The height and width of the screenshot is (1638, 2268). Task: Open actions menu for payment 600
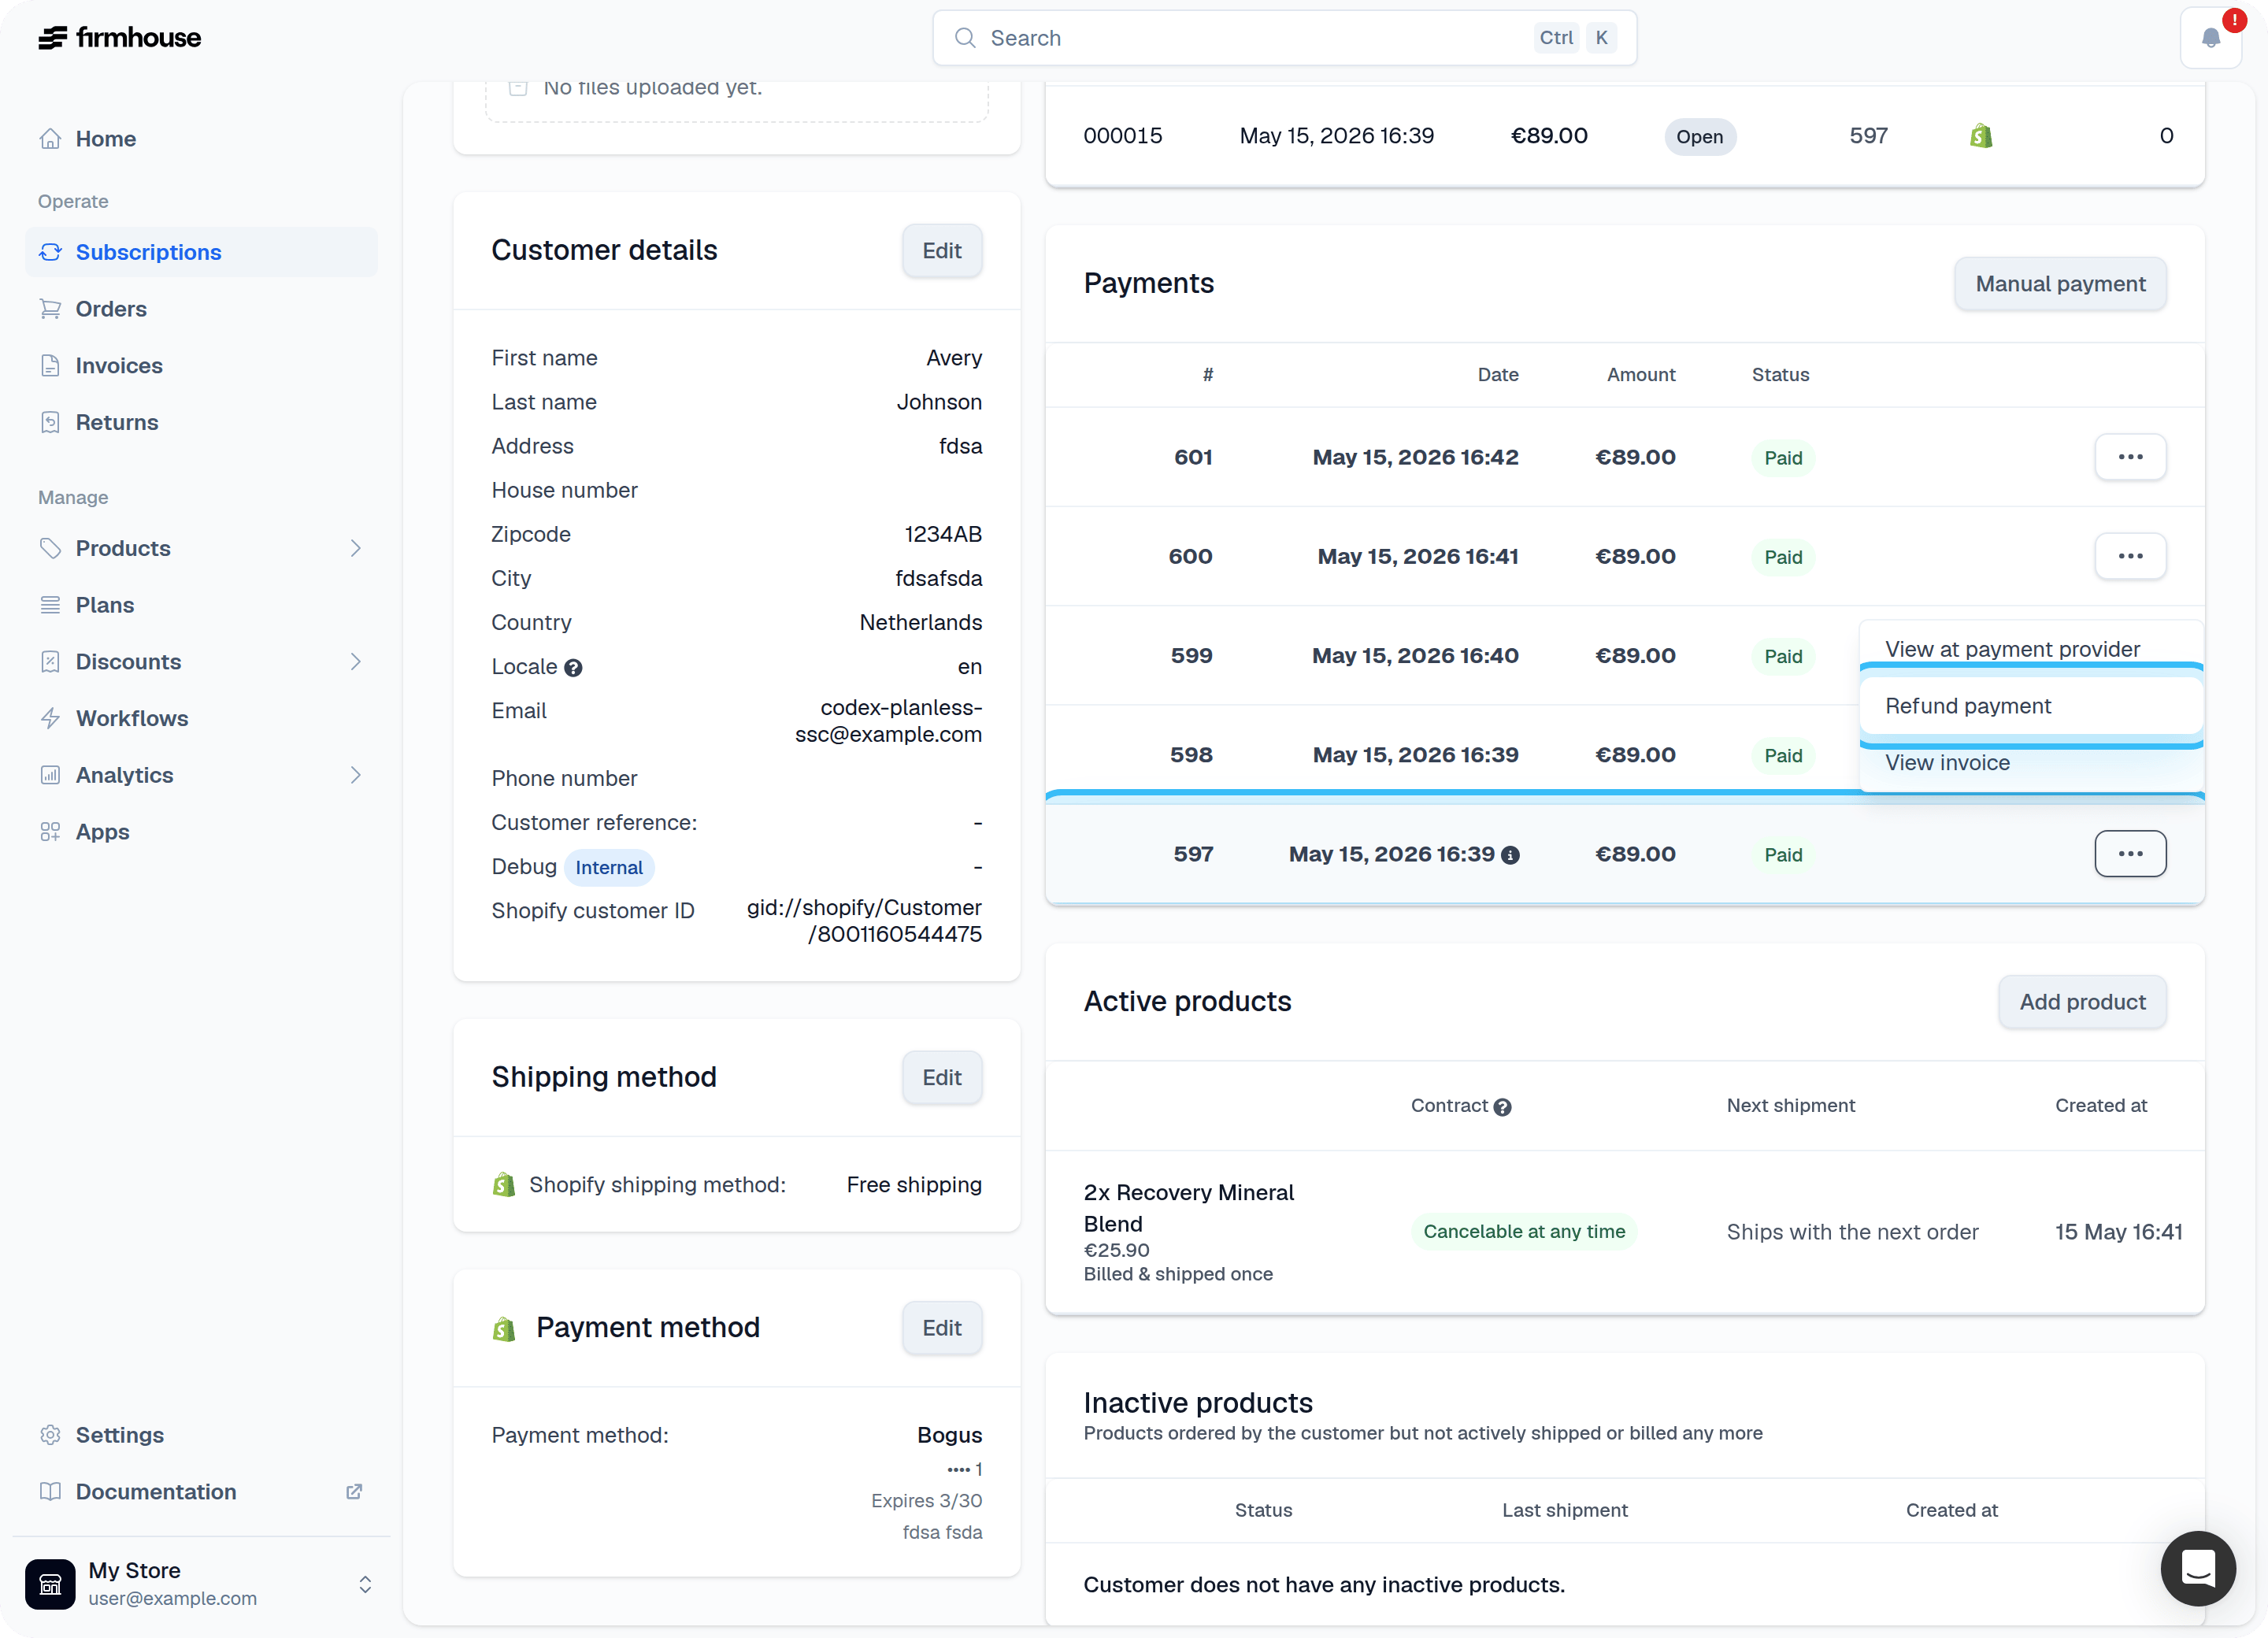click(2131, 556)
